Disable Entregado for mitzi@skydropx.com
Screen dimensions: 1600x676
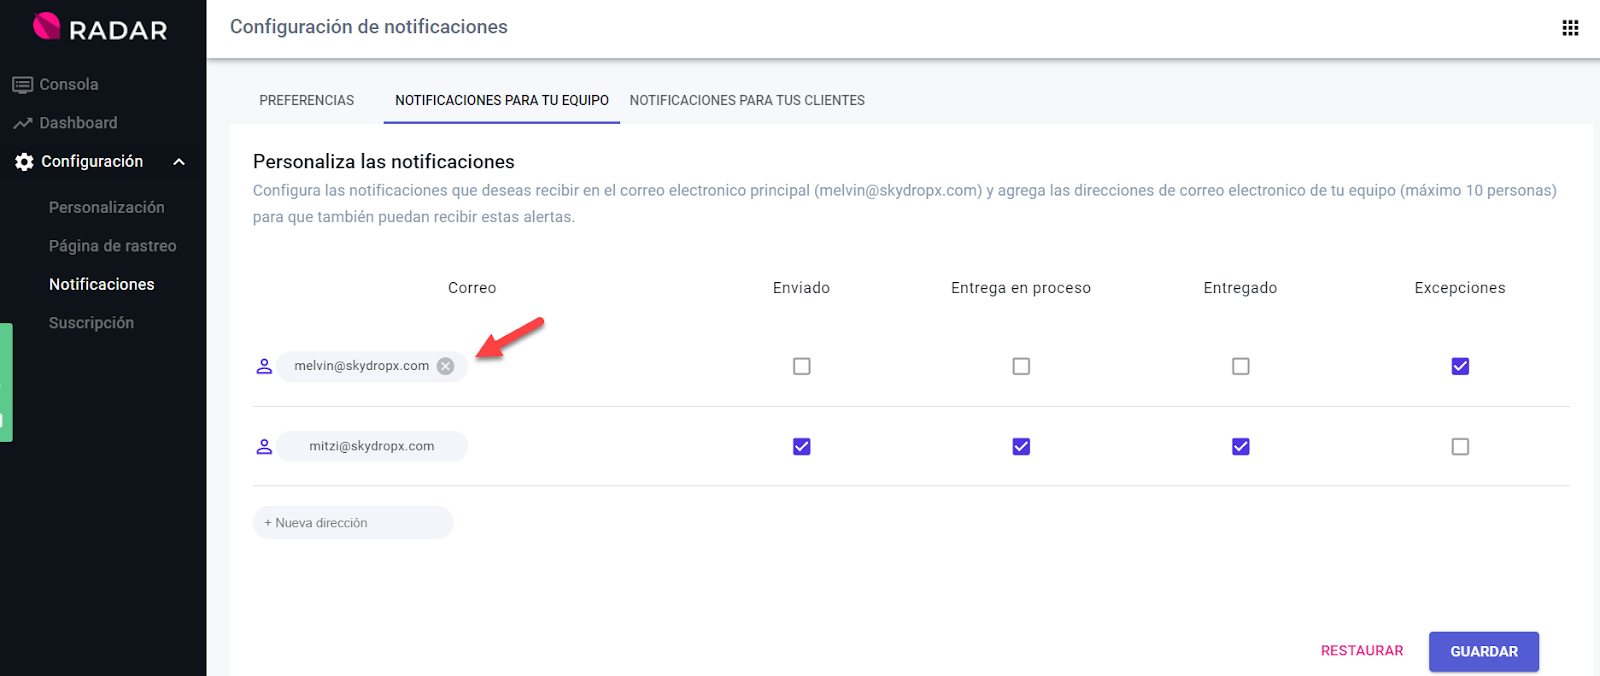coord(1240,446)
